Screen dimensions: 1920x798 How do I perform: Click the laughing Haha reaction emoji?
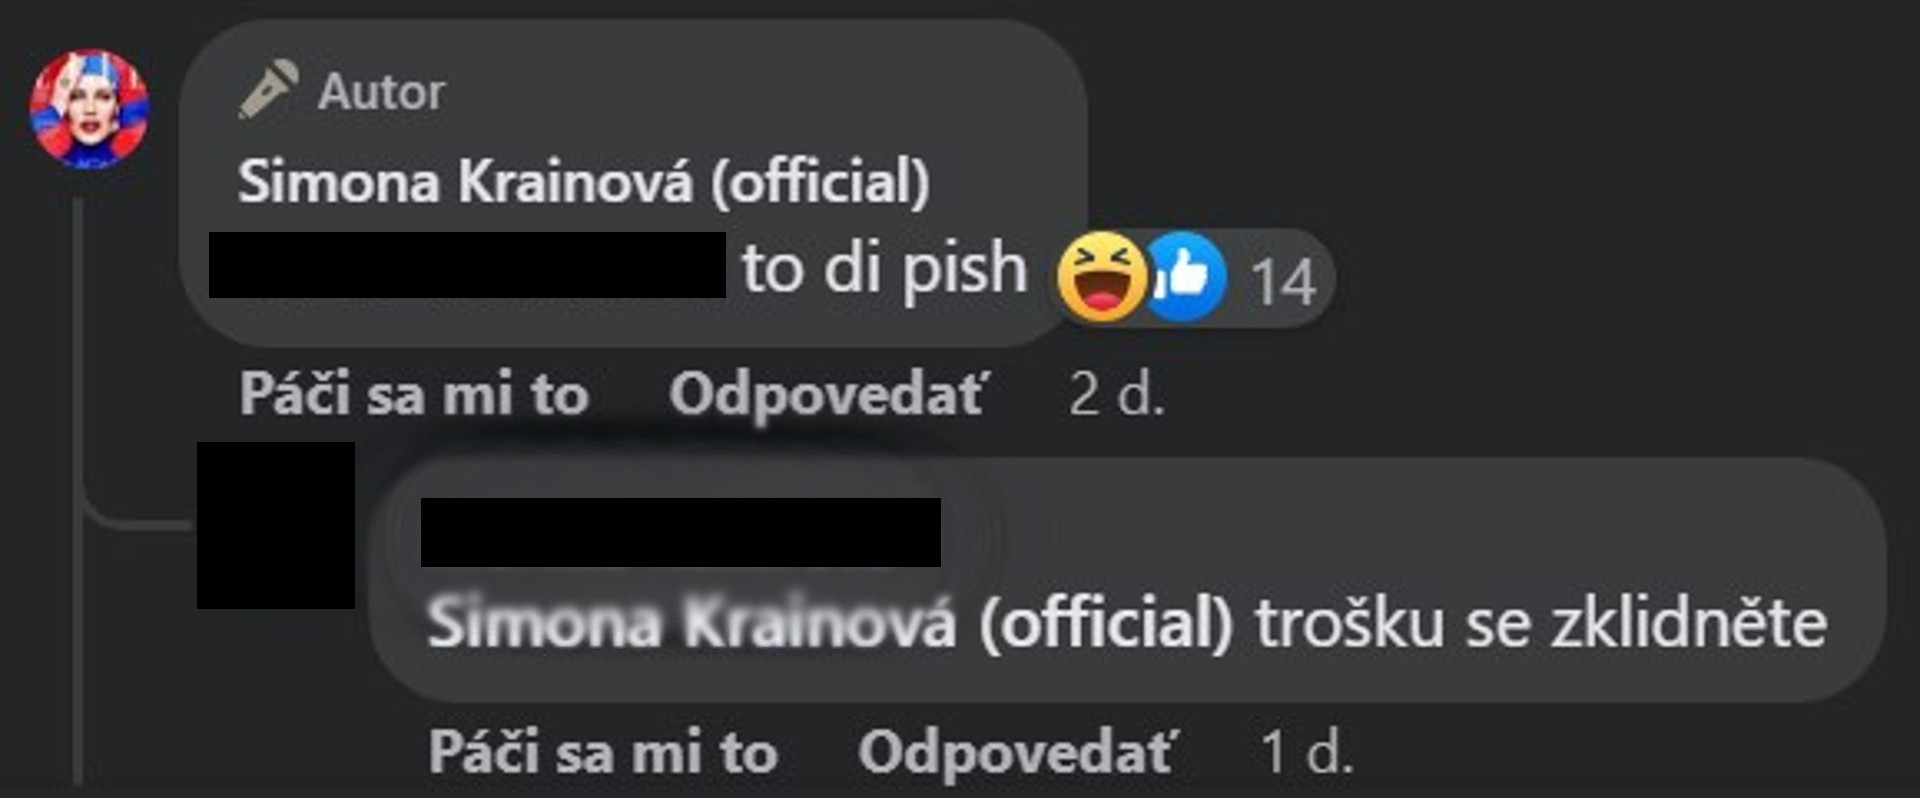pyautogui.click(x=1101, y=276)
